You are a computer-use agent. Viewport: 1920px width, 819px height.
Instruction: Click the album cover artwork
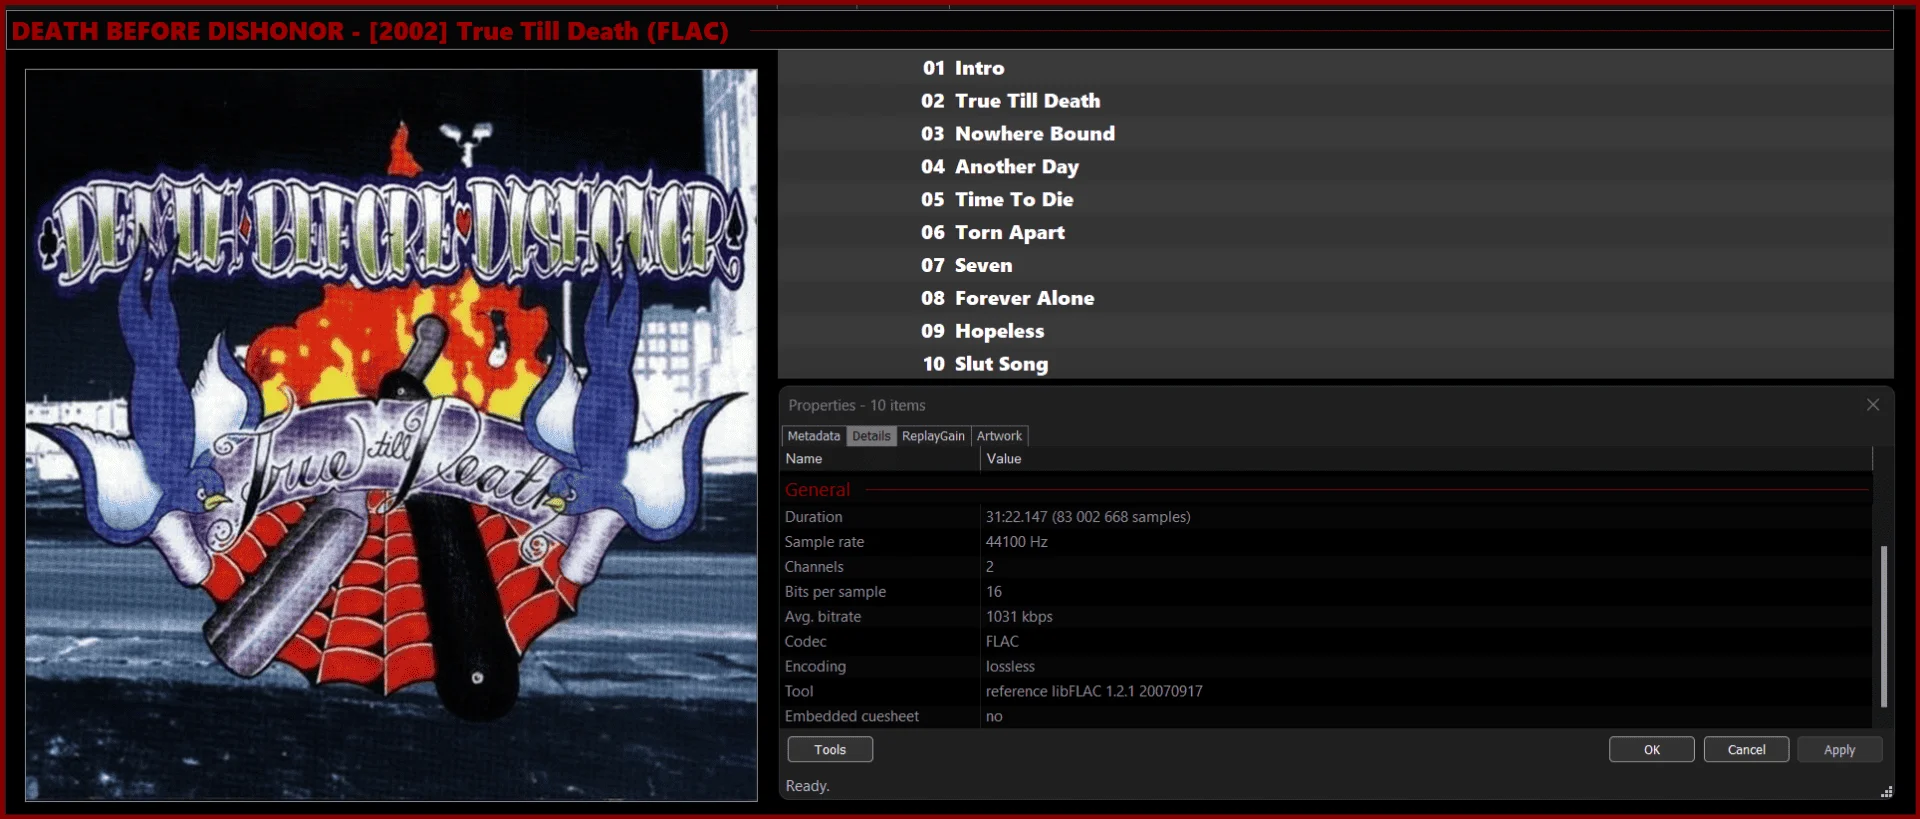391,435
